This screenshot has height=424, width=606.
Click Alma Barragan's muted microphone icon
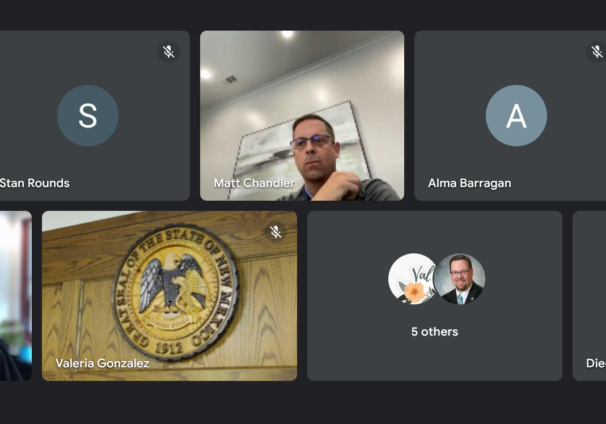(x=597, y=51)
